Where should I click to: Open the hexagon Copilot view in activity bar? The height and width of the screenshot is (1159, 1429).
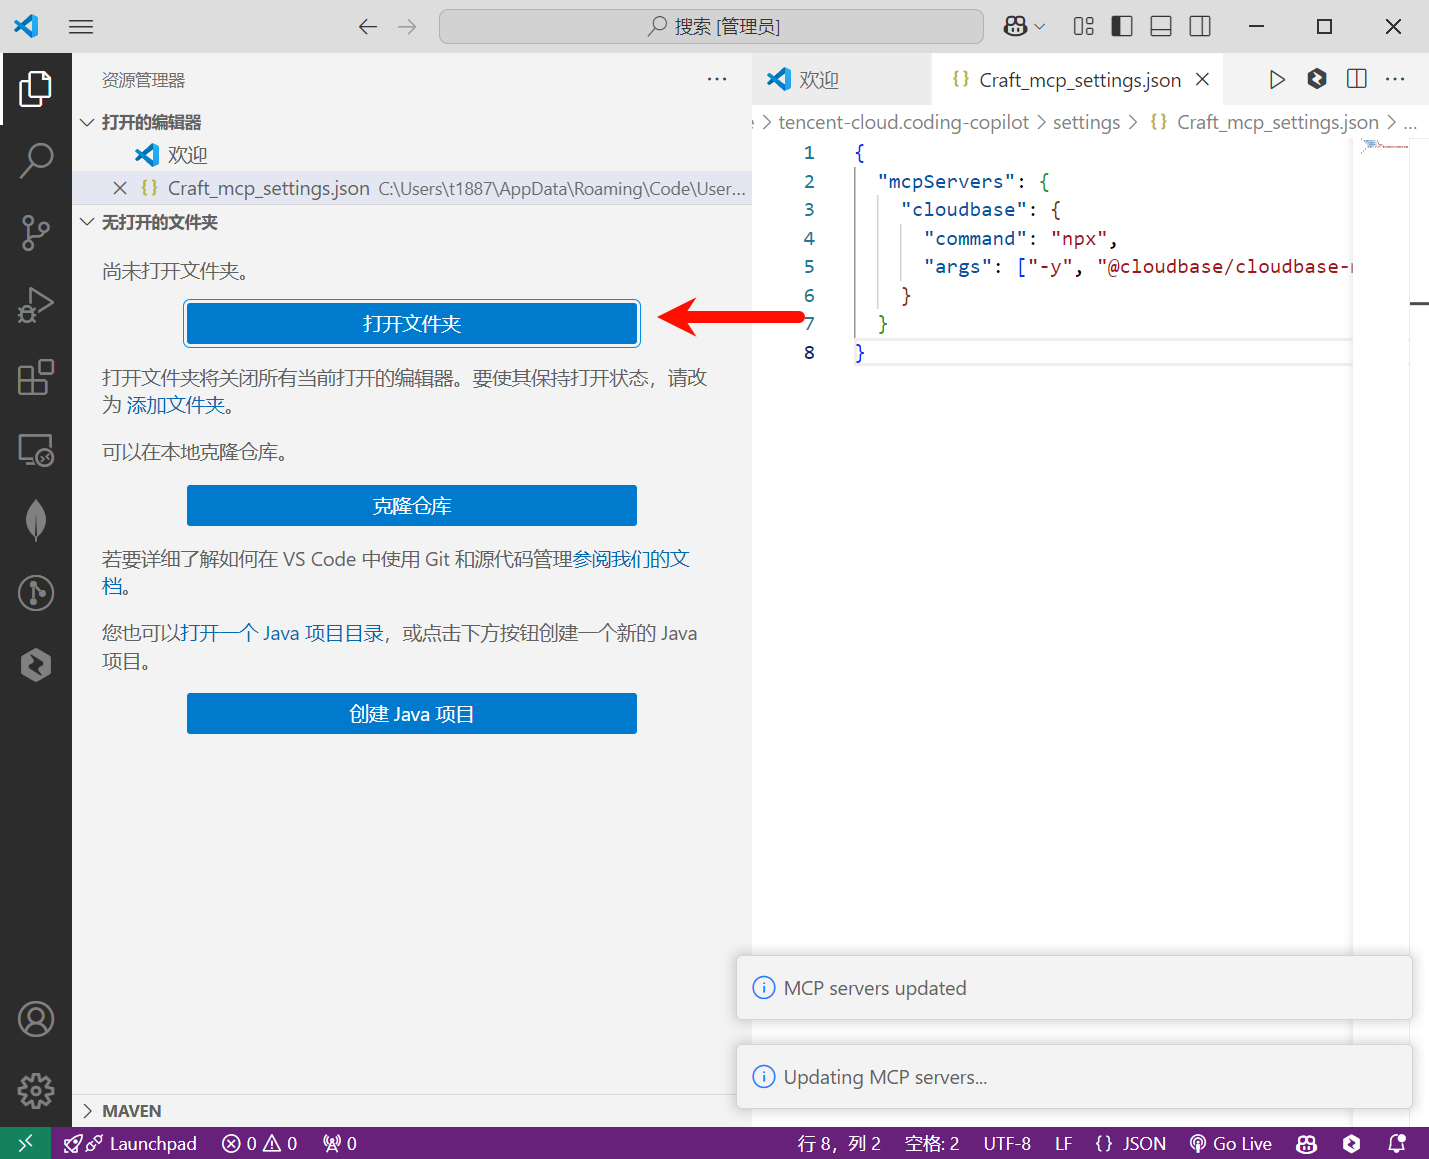pos(36,665)
